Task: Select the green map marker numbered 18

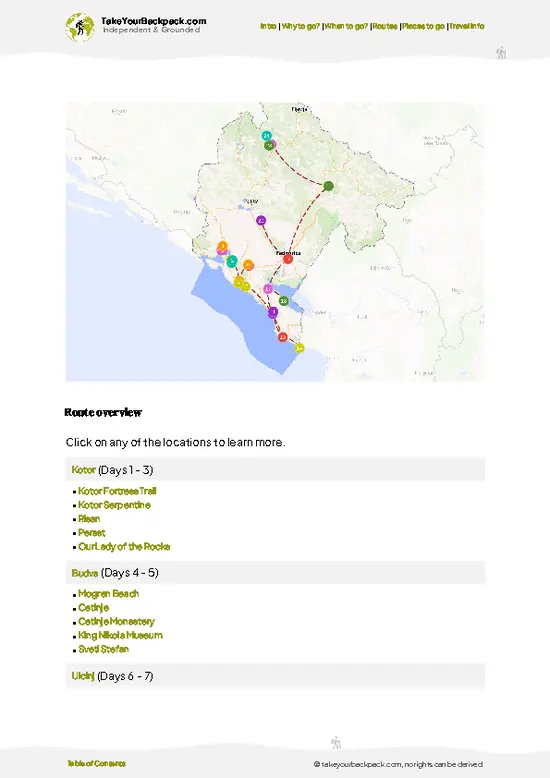Action: point(283,301)
